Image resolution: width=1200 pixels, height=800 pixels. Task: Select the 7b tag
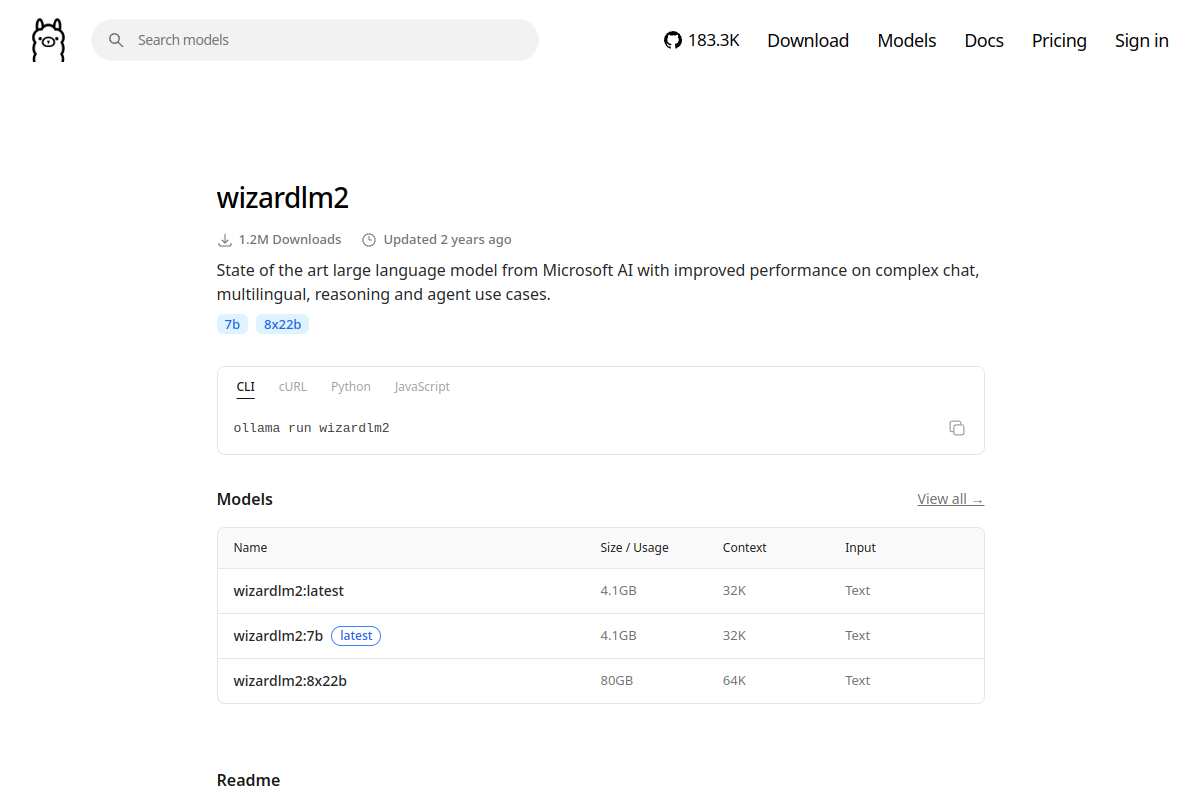click(x=232, y=324)
